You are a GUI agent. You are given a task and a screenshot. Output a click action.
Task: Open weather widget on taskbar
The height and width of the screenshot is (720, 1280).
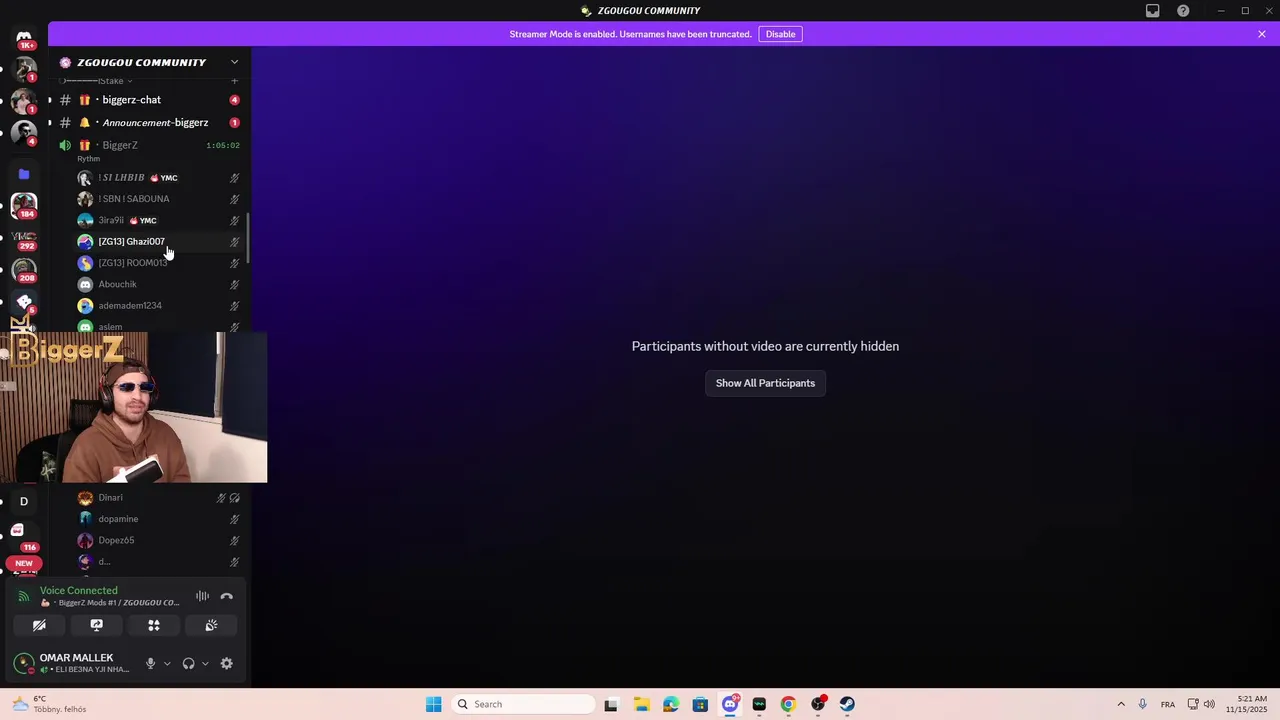50,704
